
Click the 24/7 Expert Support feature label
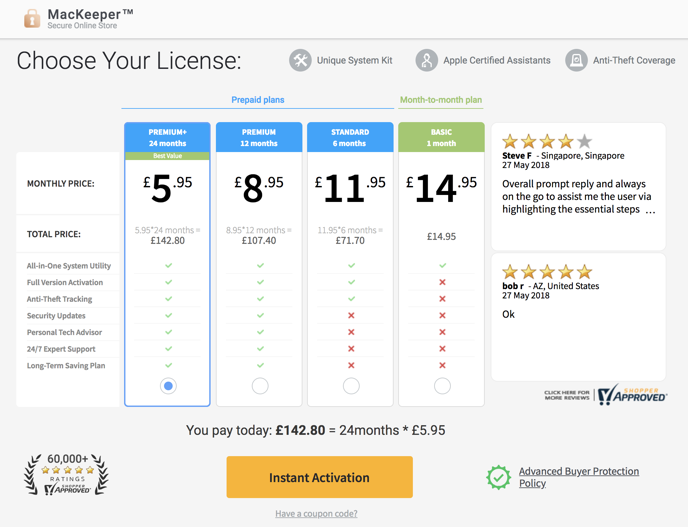tap(61, 349)
